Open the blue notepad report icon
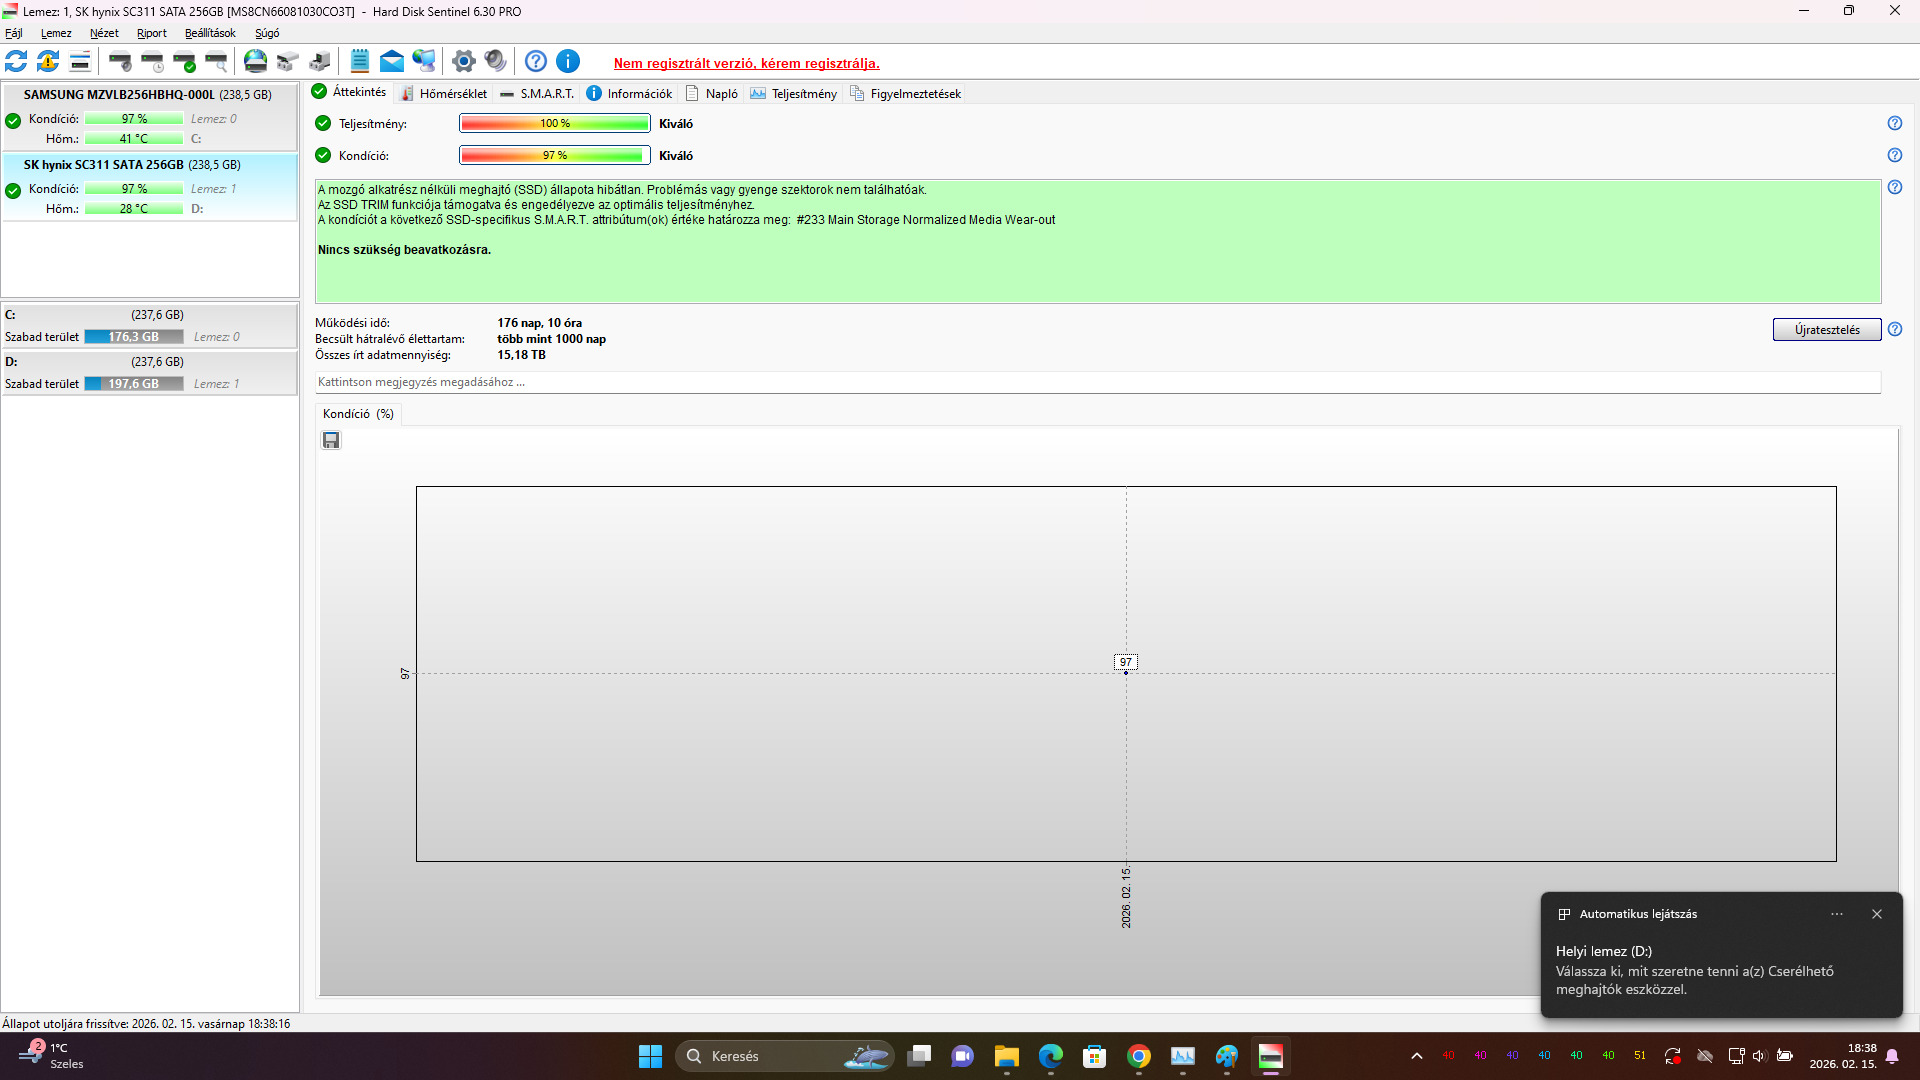The height and width of the screenshot is (1080, 1920). point(360,62)
